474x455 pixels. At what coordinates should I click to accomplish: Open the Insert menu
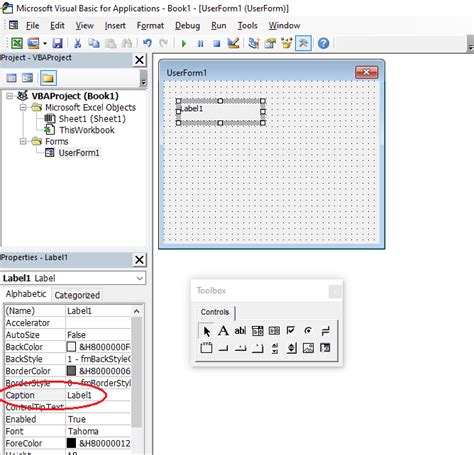coord(115,25)
